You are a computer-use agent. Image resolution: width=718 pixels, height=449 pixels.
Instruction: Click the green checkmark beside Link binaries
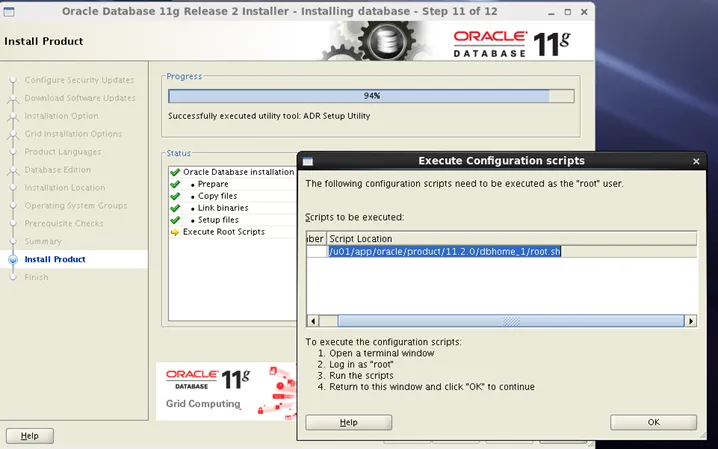175,208
